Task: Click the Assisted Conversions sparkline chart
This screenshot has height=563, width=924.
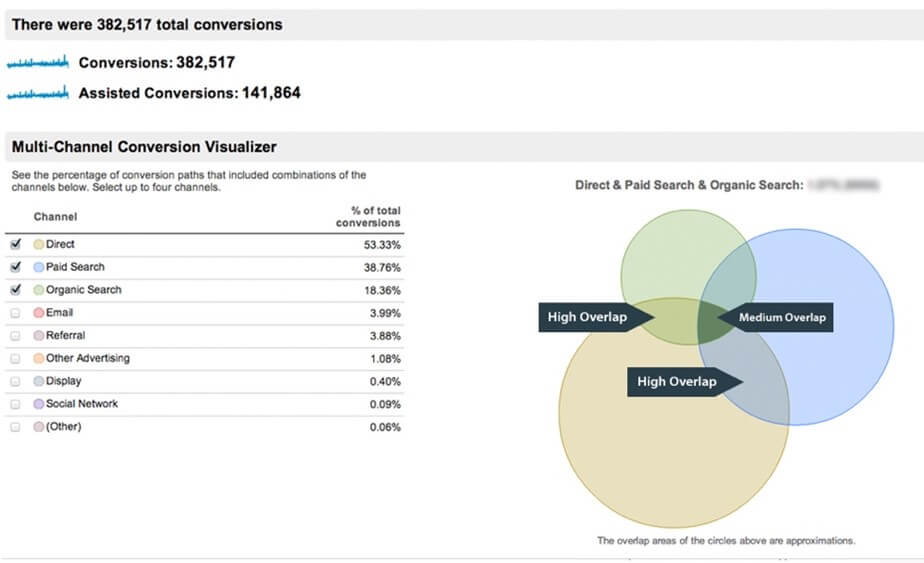Action: click(38, 93)
